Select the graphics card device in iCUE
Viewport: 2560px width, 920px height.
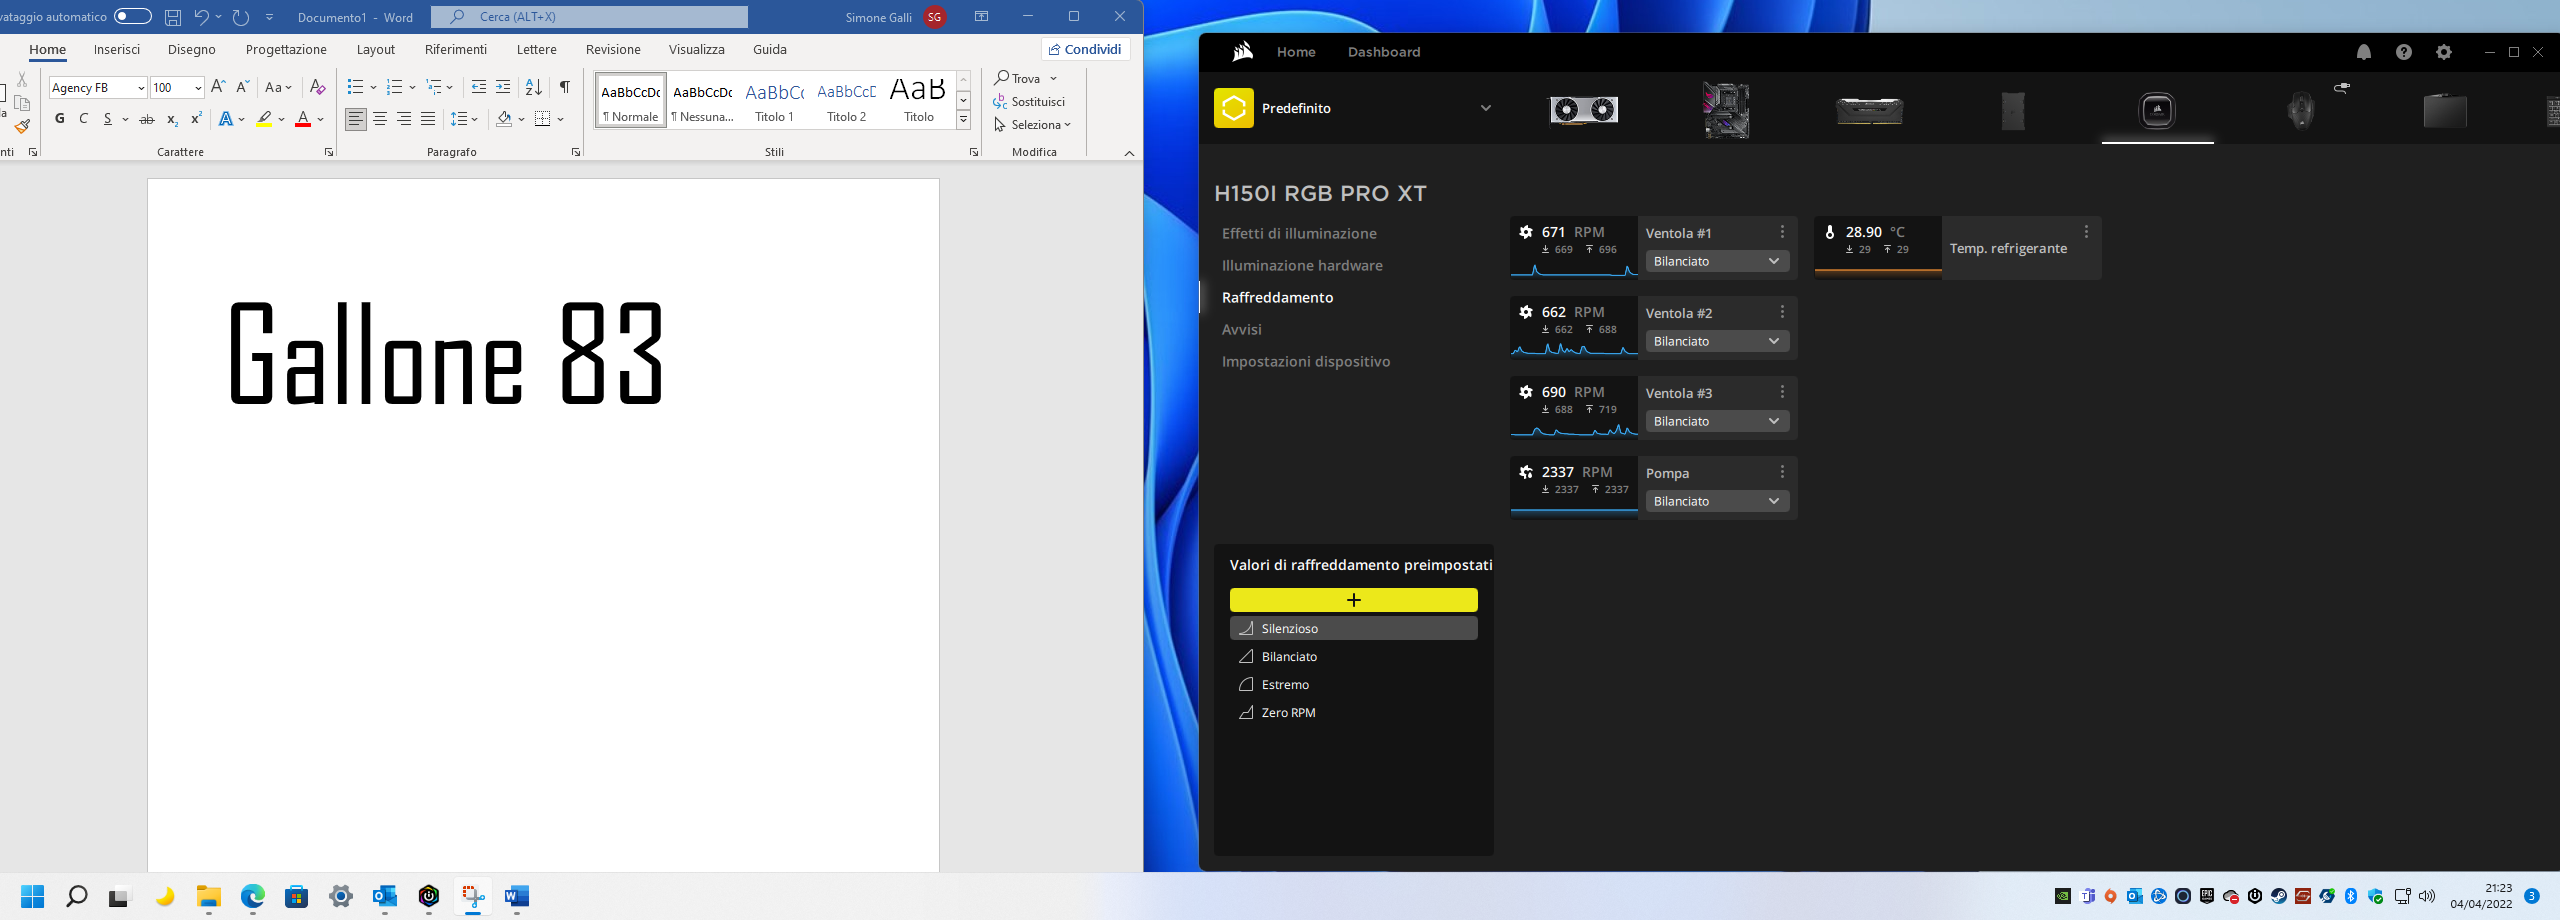point(1584,109)
